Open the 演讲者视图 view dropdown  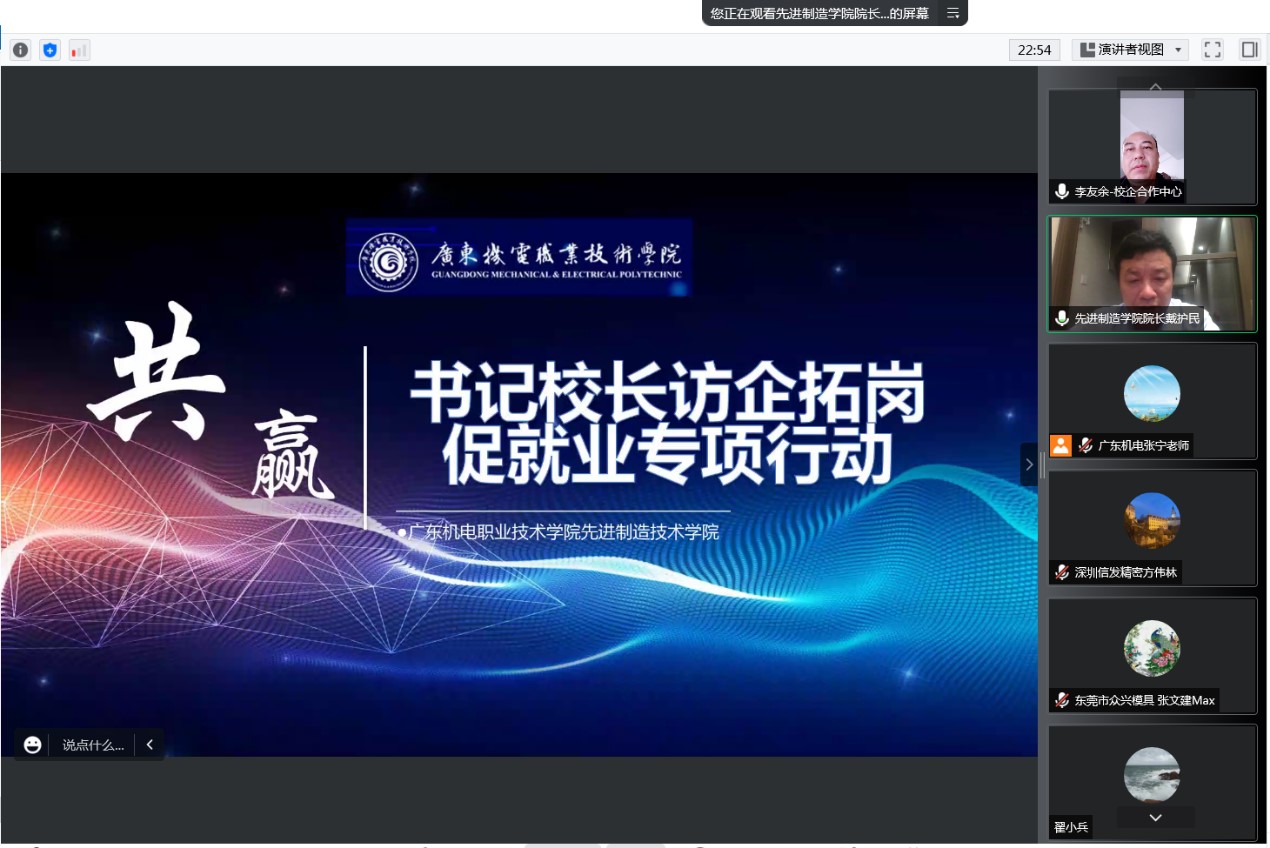[1130, 50]
